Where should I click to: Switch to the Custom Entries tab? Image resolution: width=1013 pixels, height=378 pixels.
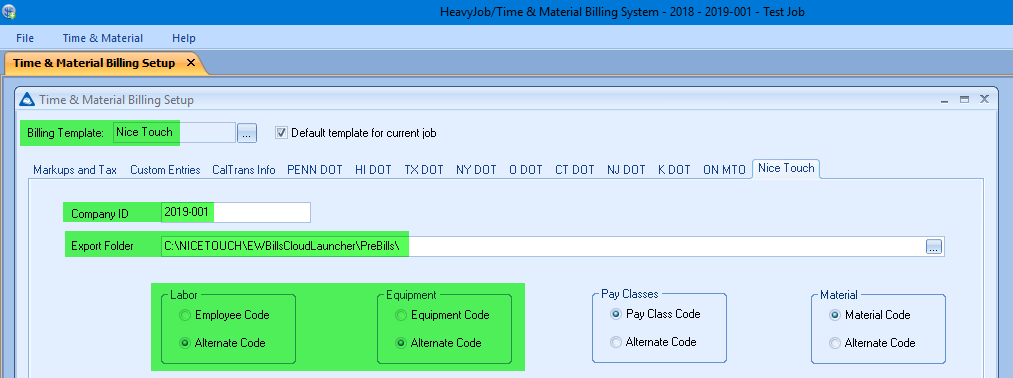[x=165, y=170]
